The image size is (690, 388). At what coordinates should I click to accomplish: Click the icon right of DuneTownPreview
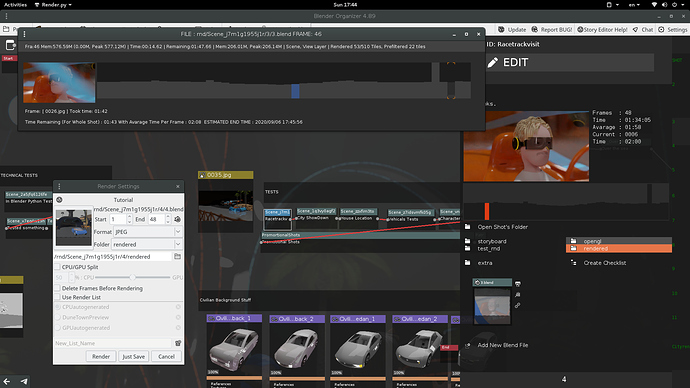point(178,317)
